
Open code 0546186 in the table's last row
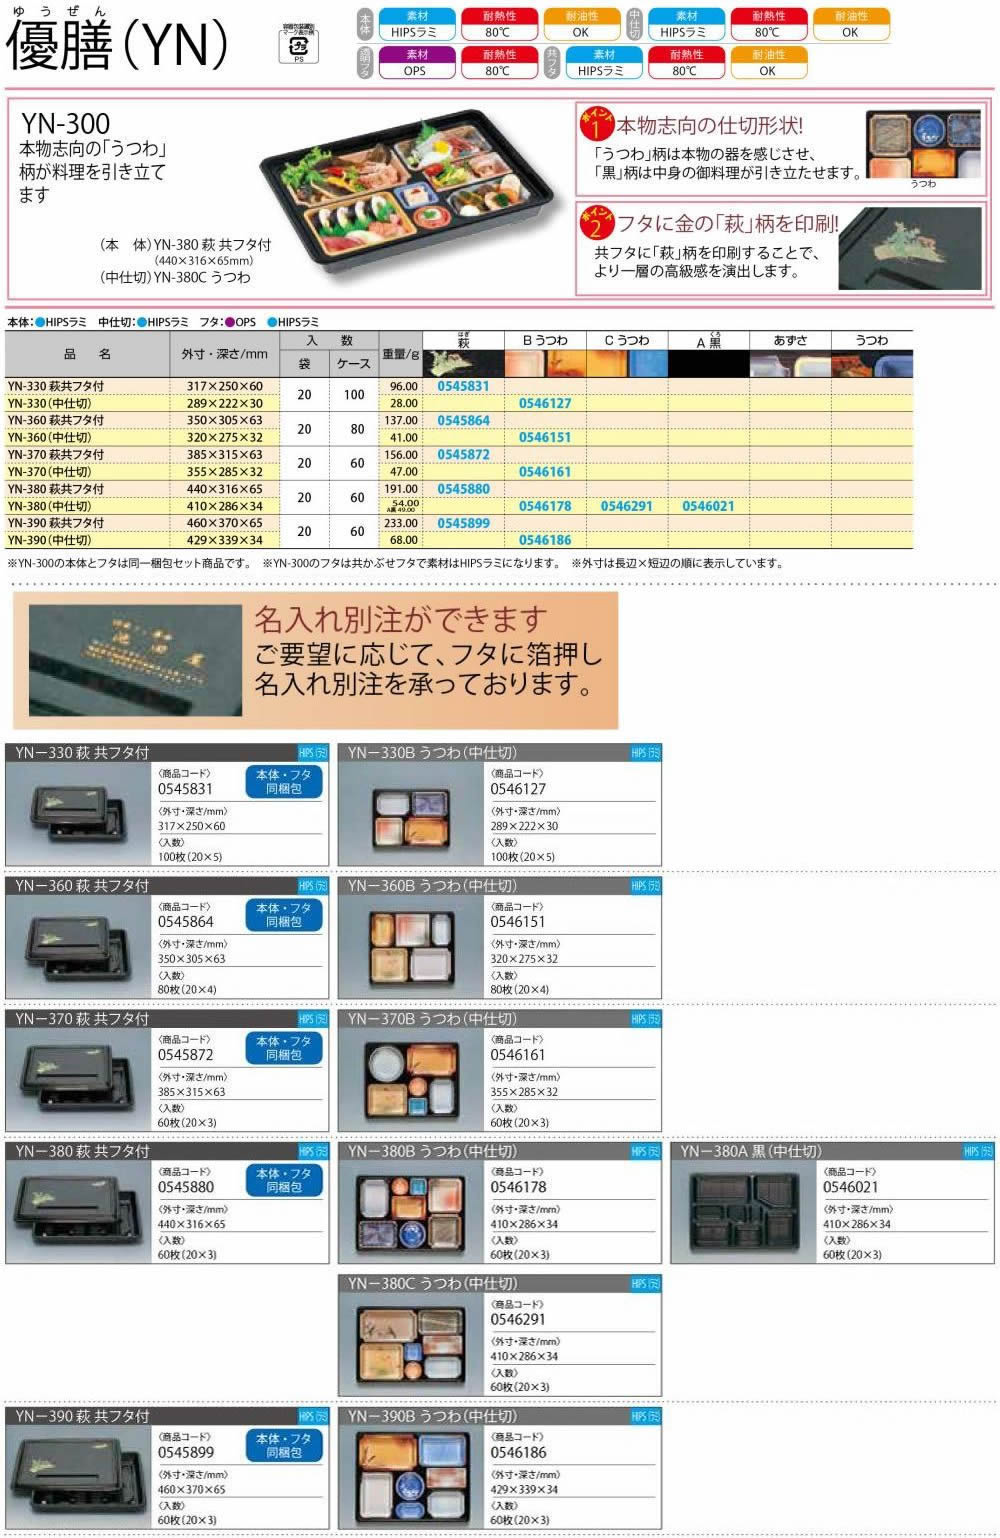point(545,540)
